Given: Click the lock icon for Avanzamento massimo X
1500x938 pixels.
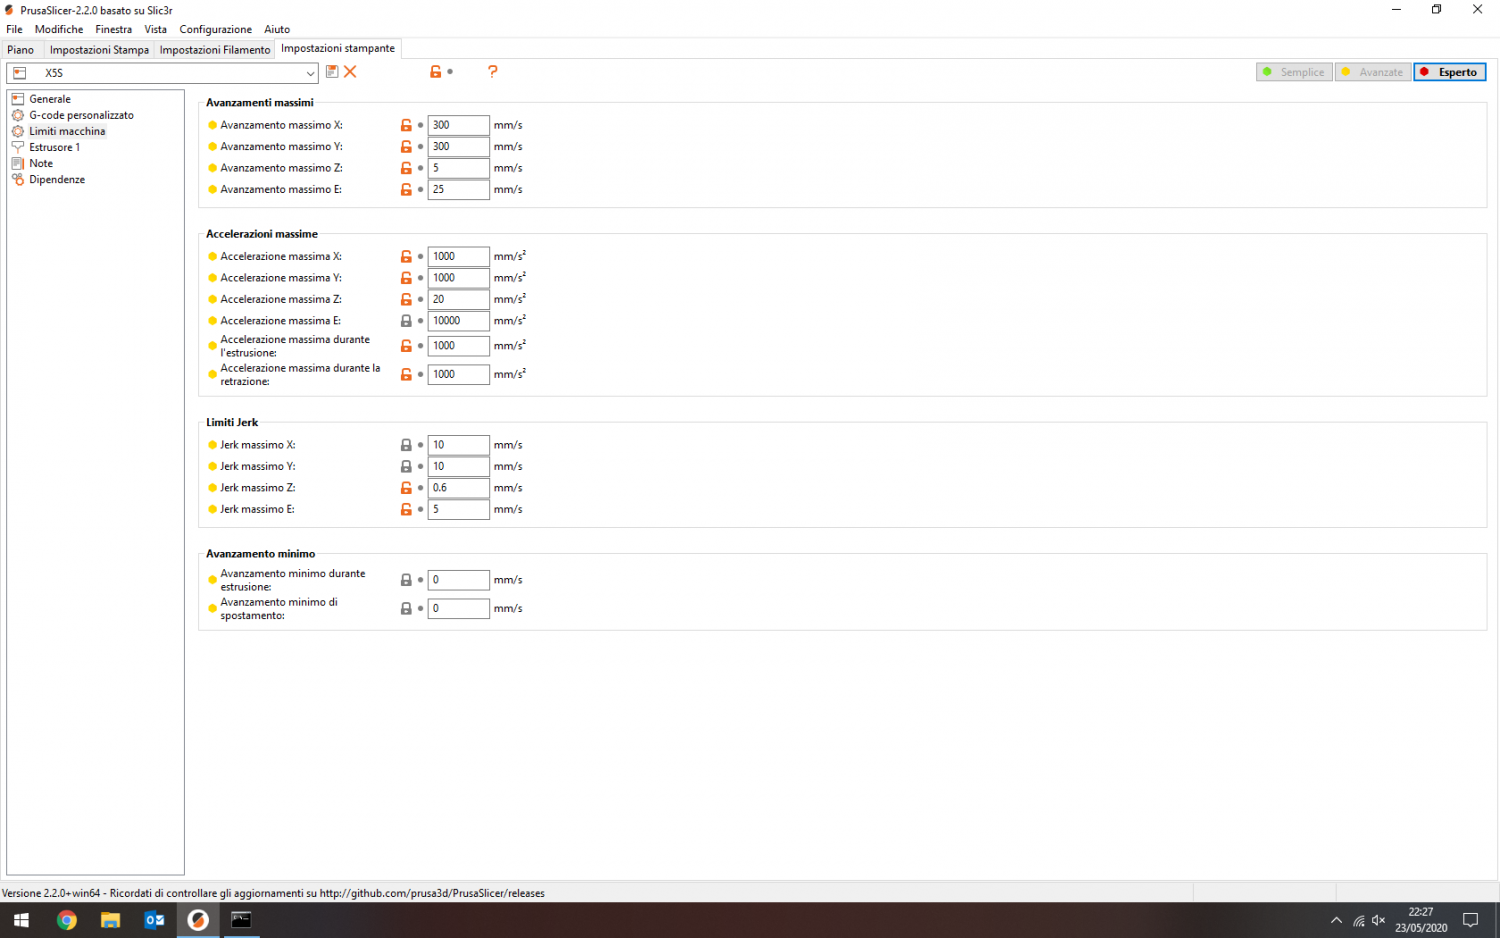Looking at the screenshot, I should pos(406,125).
